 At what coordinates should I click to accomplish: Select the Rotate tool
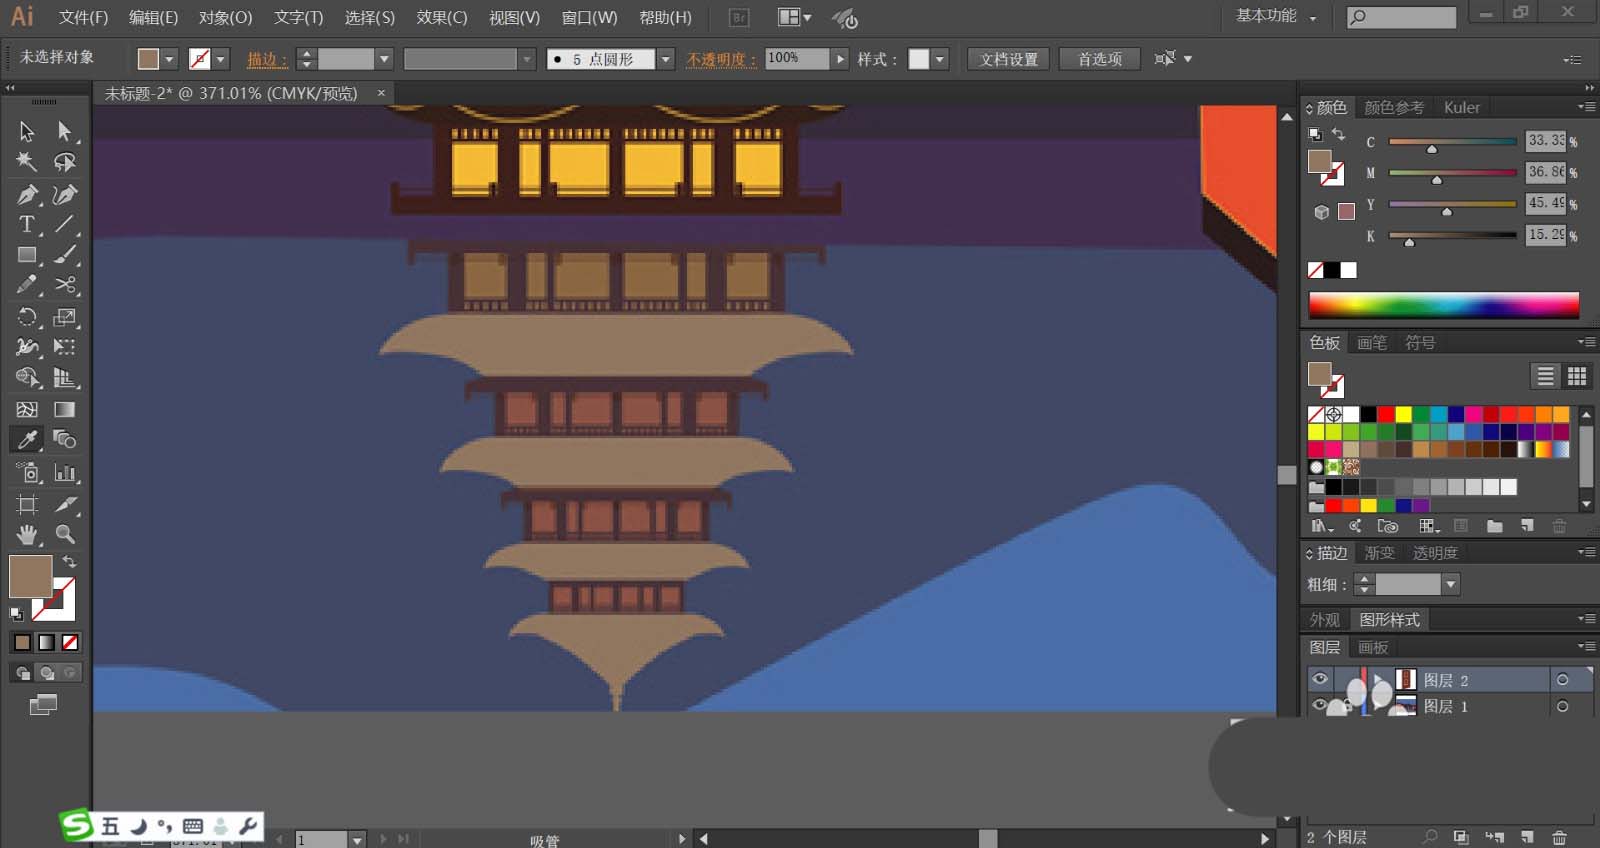click(27, 317)
